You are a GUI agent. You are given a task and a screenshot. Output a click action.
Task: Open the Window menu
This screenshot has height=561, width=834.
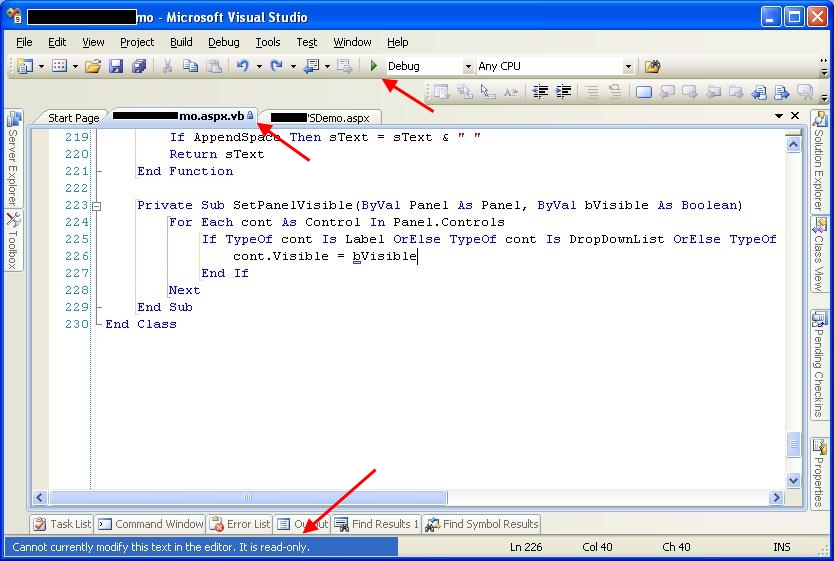352,42
